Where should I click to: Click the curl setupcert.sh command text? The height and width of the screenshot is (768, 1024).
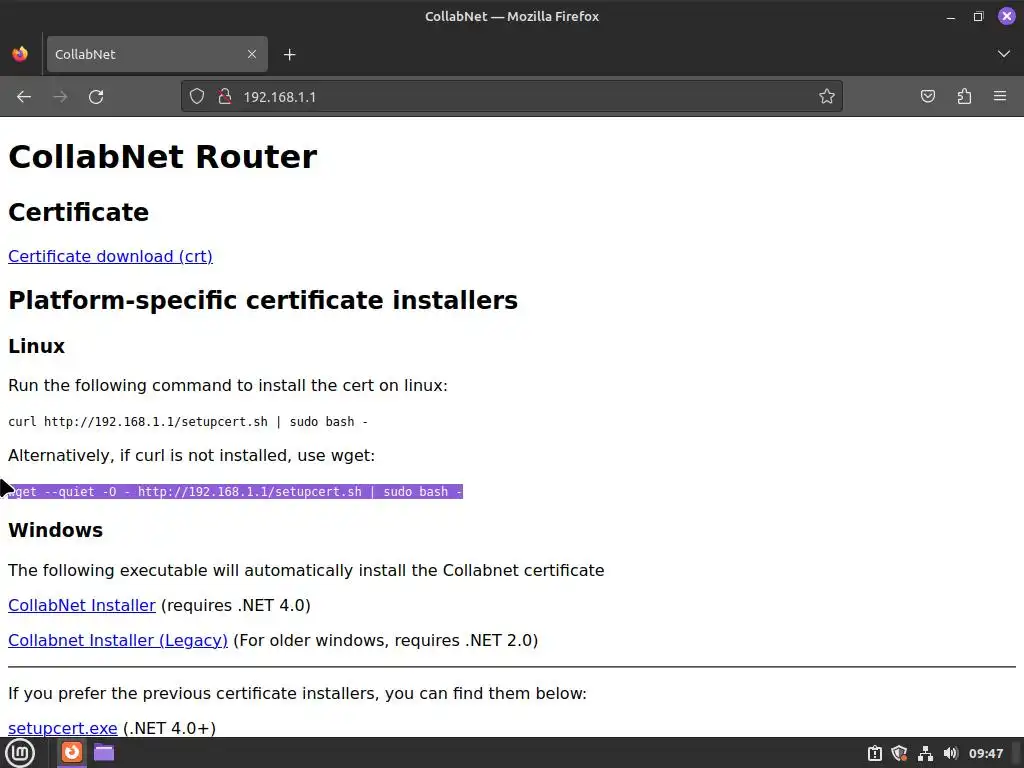point(187,422)
